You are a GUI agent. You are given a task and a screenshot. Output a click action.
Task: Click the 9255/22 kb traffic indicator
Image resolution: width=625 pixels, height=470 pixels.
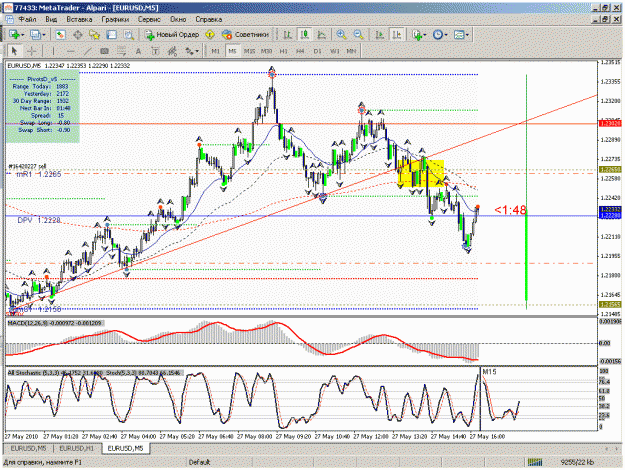pyautogui.click(x=577, y=462)
